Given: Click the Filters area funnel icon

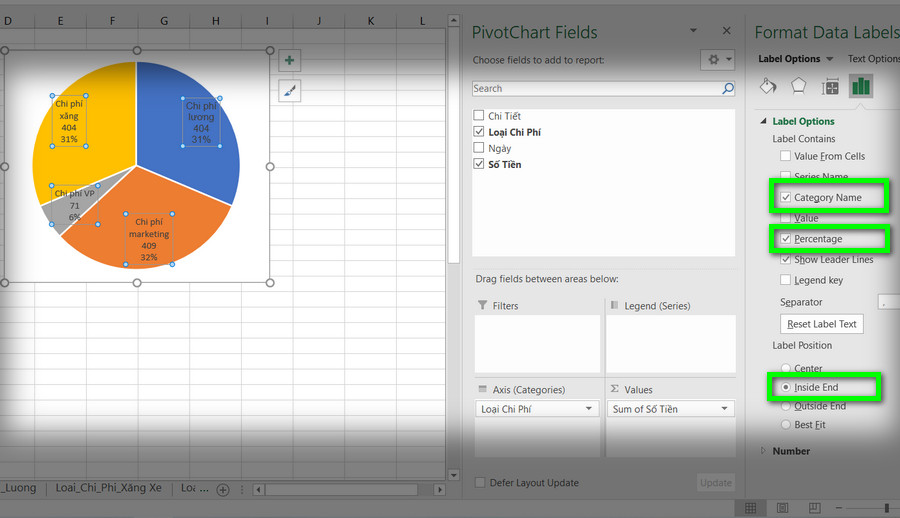Looking at the screenshot, I should coord(483,305).
